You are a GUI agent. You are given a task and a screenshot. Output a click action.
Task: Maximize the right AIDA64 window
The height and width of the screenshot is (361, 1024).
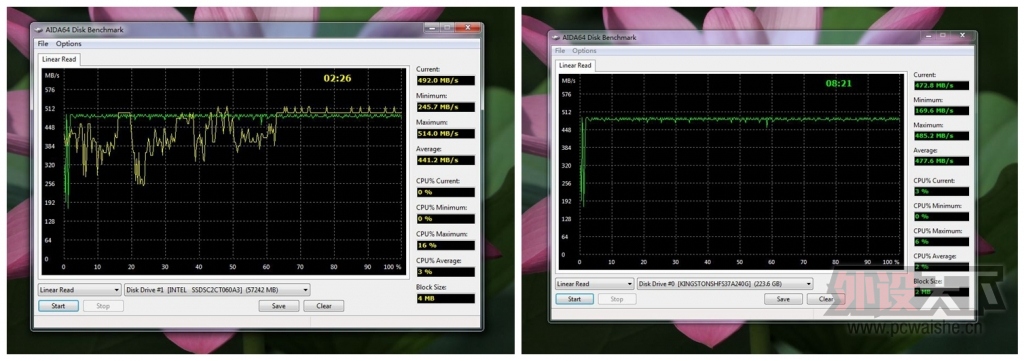(943, 35)
